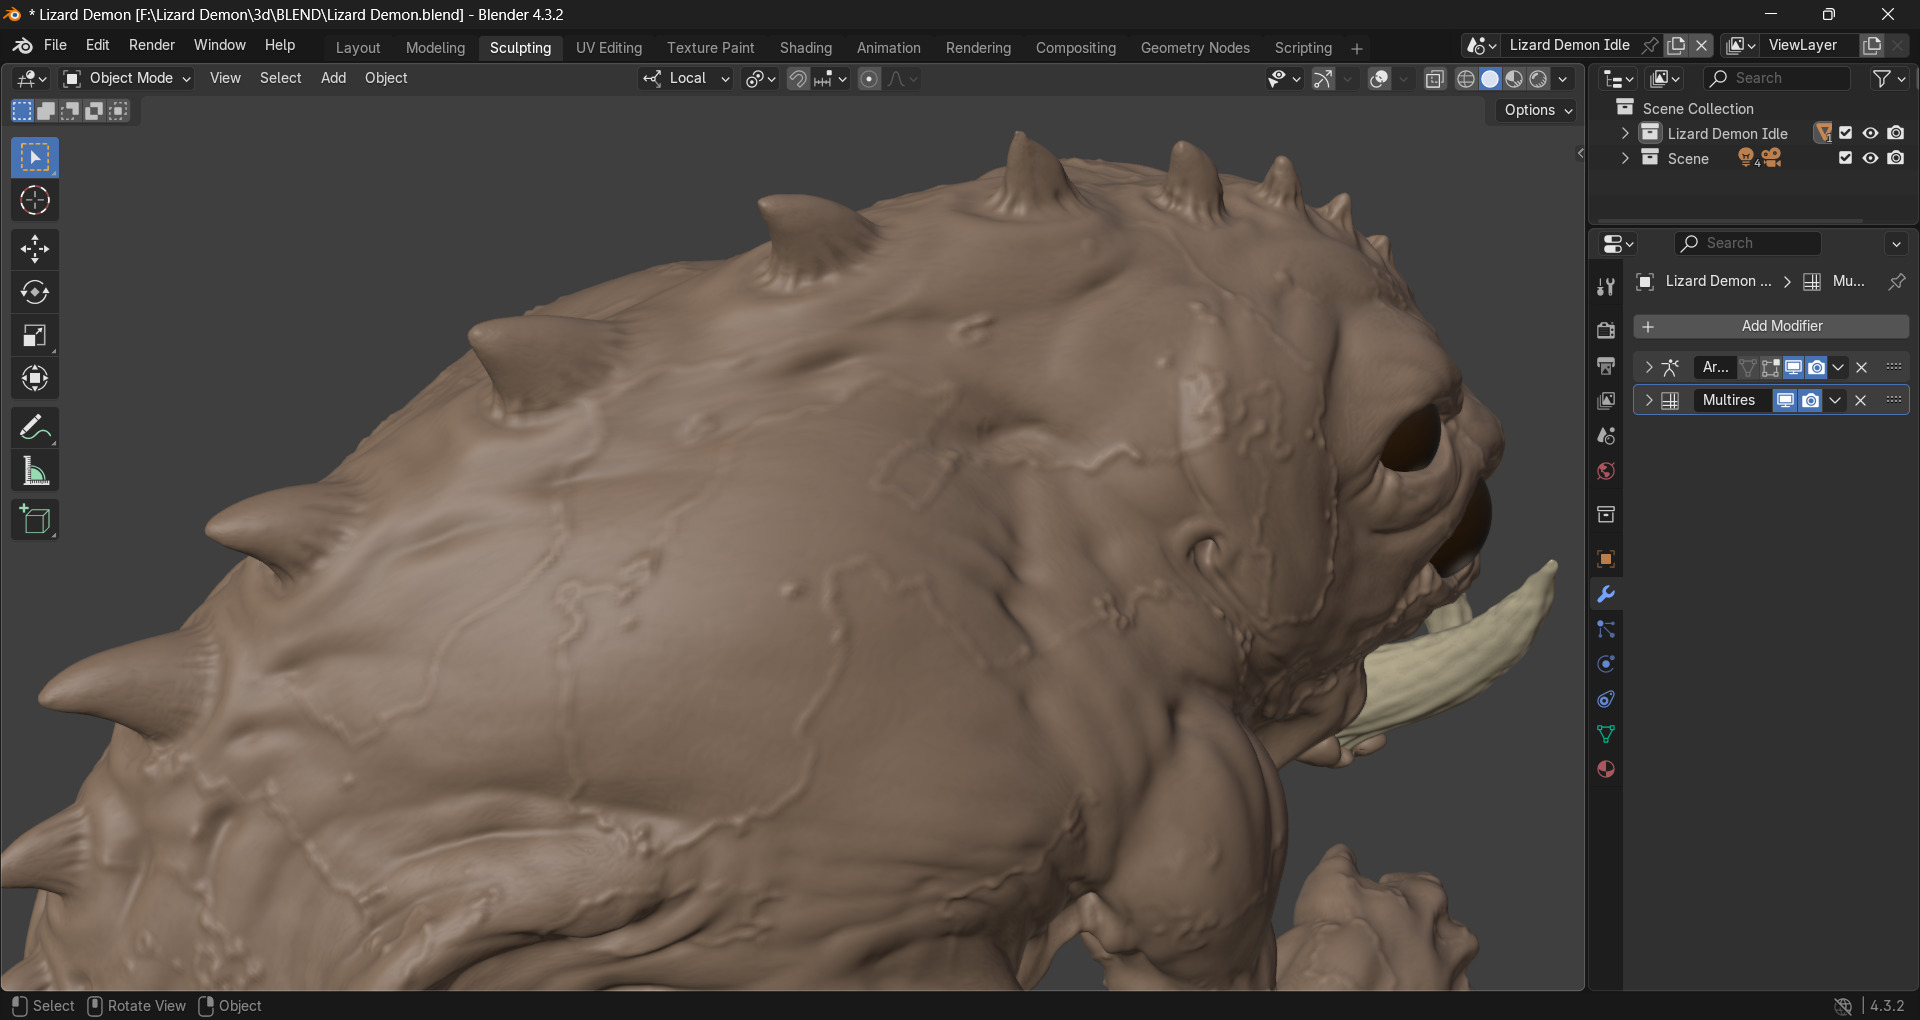Open the Tool properties tab
This screenshot has height=1020, width=1920.
pyautogui.click(x=1606, y=287)
